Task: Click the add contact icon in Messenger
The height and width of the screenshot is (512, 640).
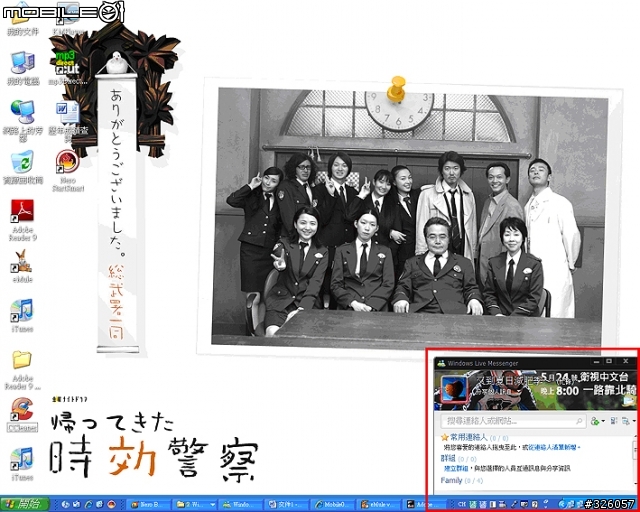Action: point(595,421)
